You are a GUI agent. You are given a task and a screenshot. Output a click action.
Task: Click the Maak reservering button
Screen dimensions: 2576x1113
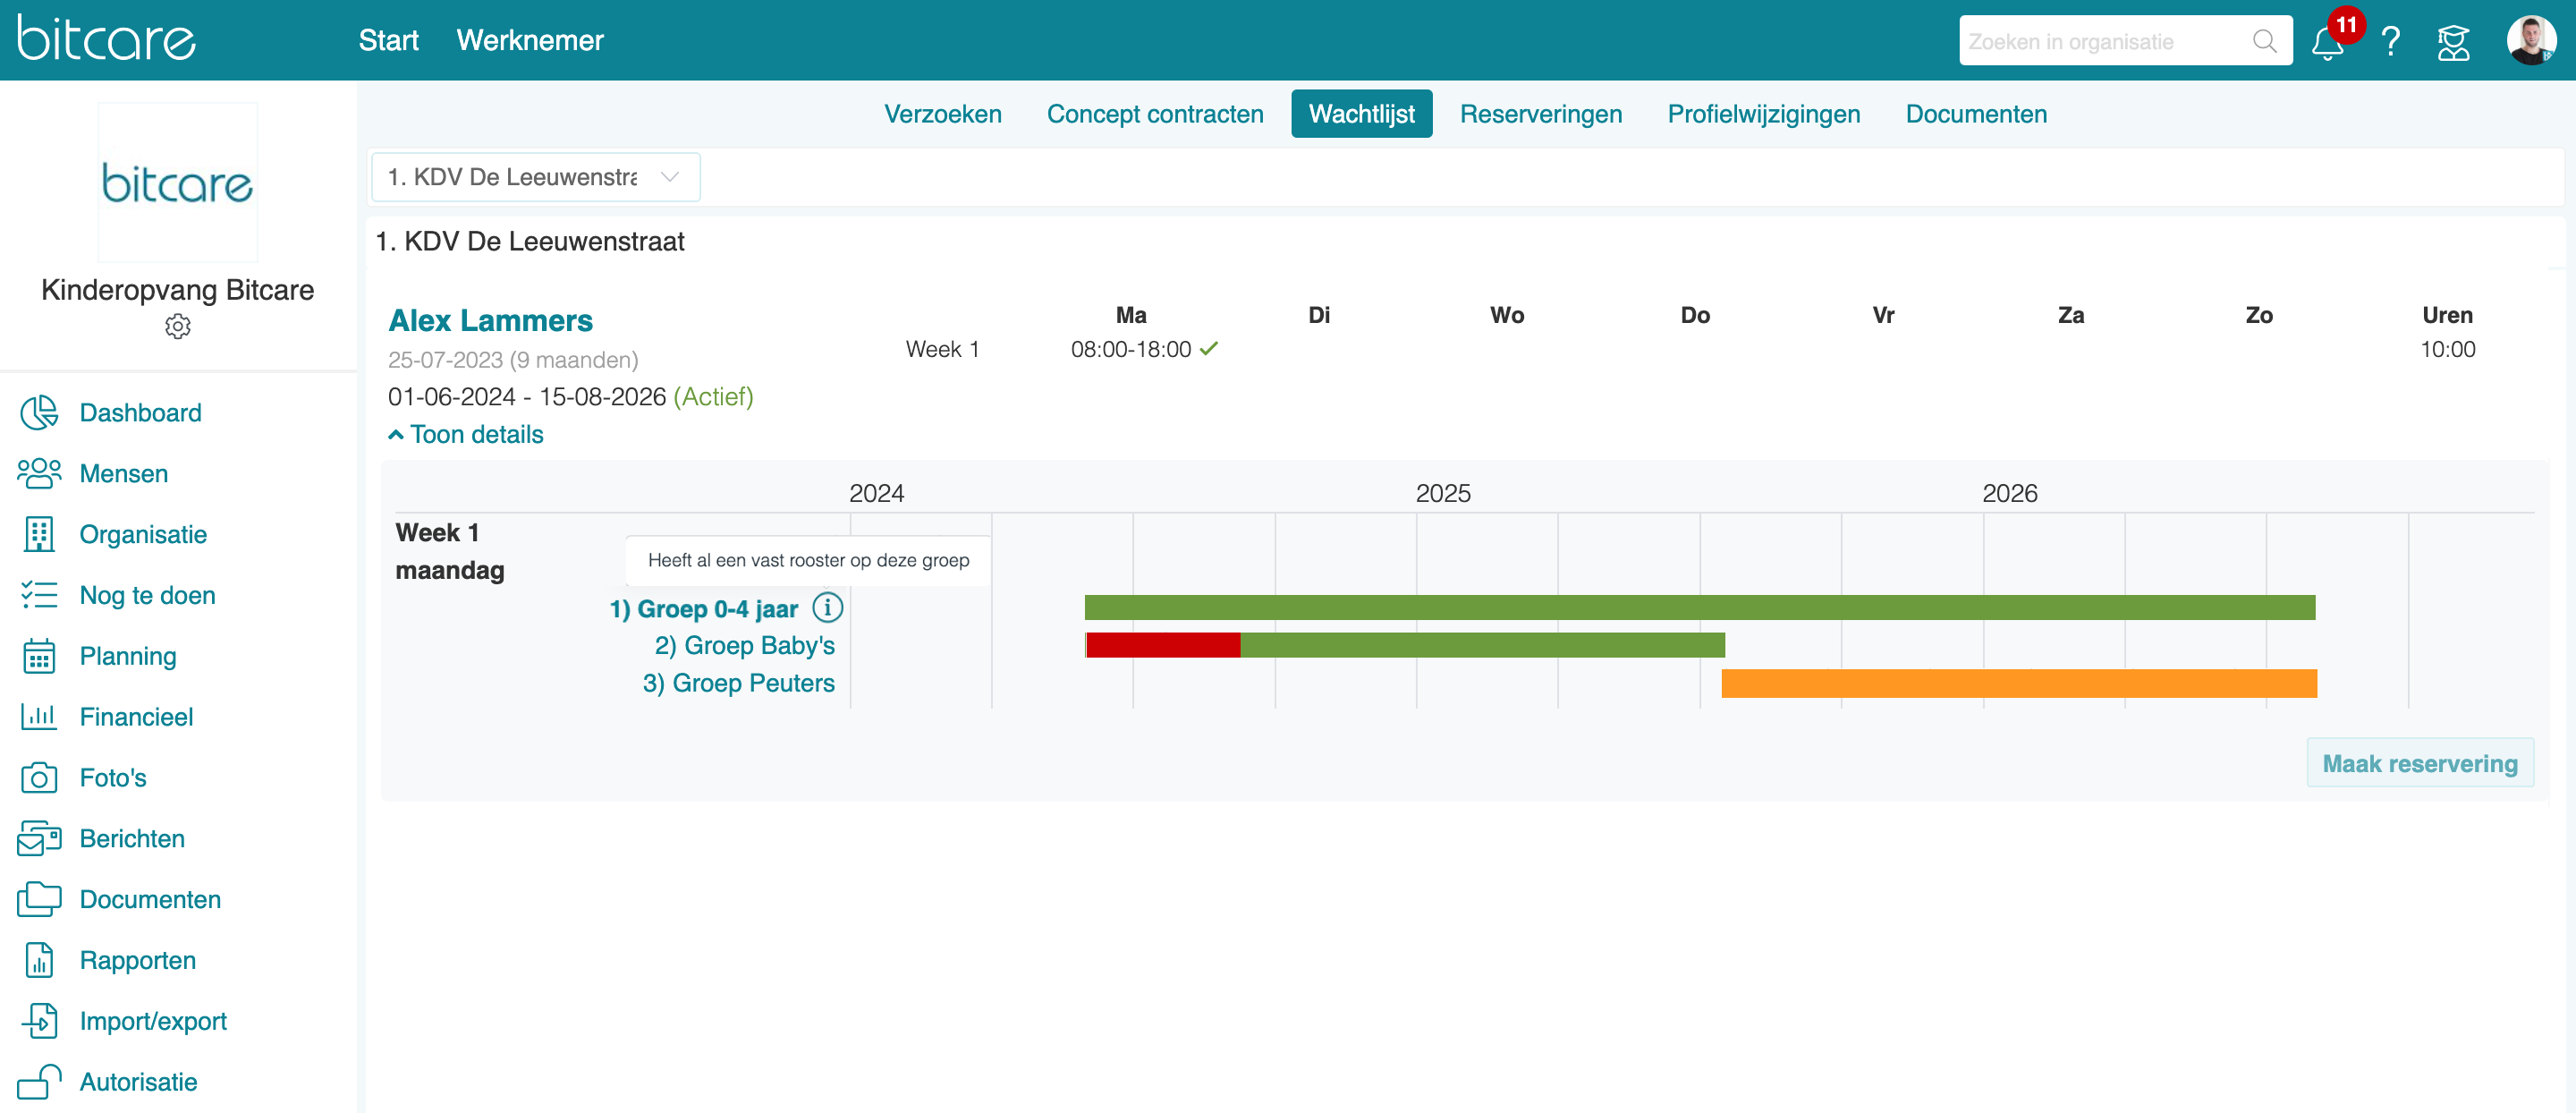pyautogui.click(x=2419, y=763)
